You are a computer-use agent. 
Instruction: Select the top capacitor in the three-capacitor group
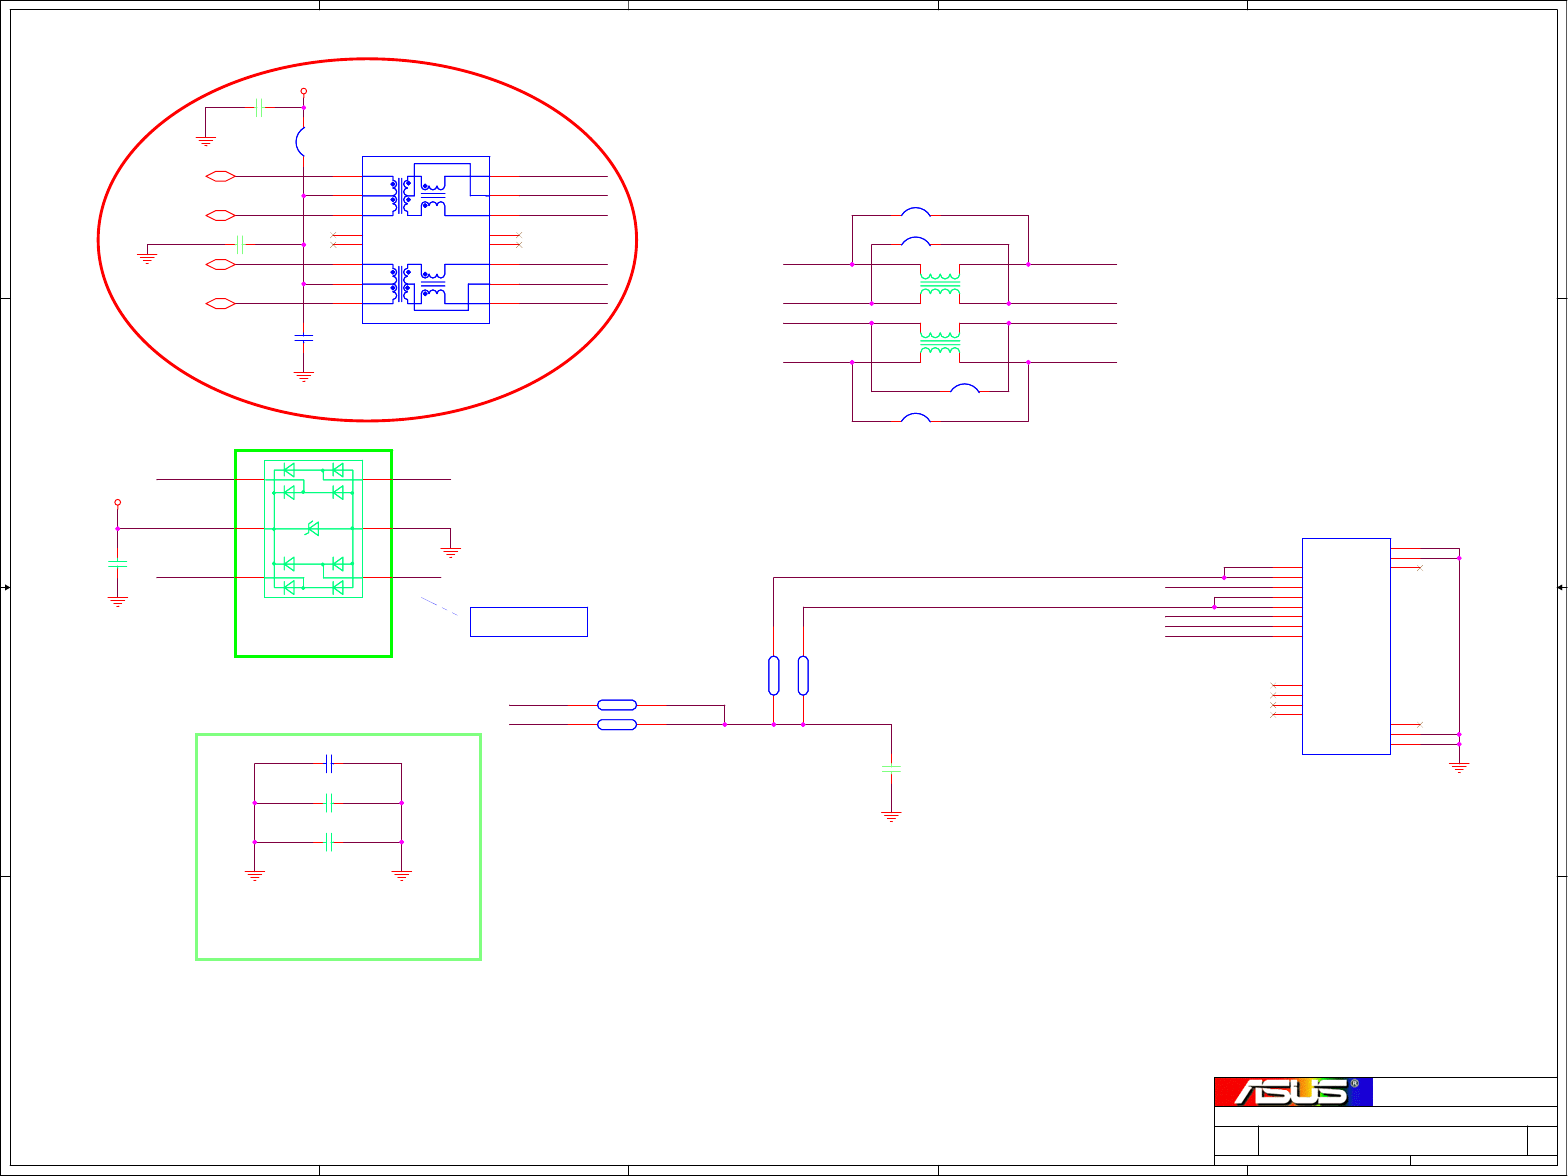tap(329, 764)
